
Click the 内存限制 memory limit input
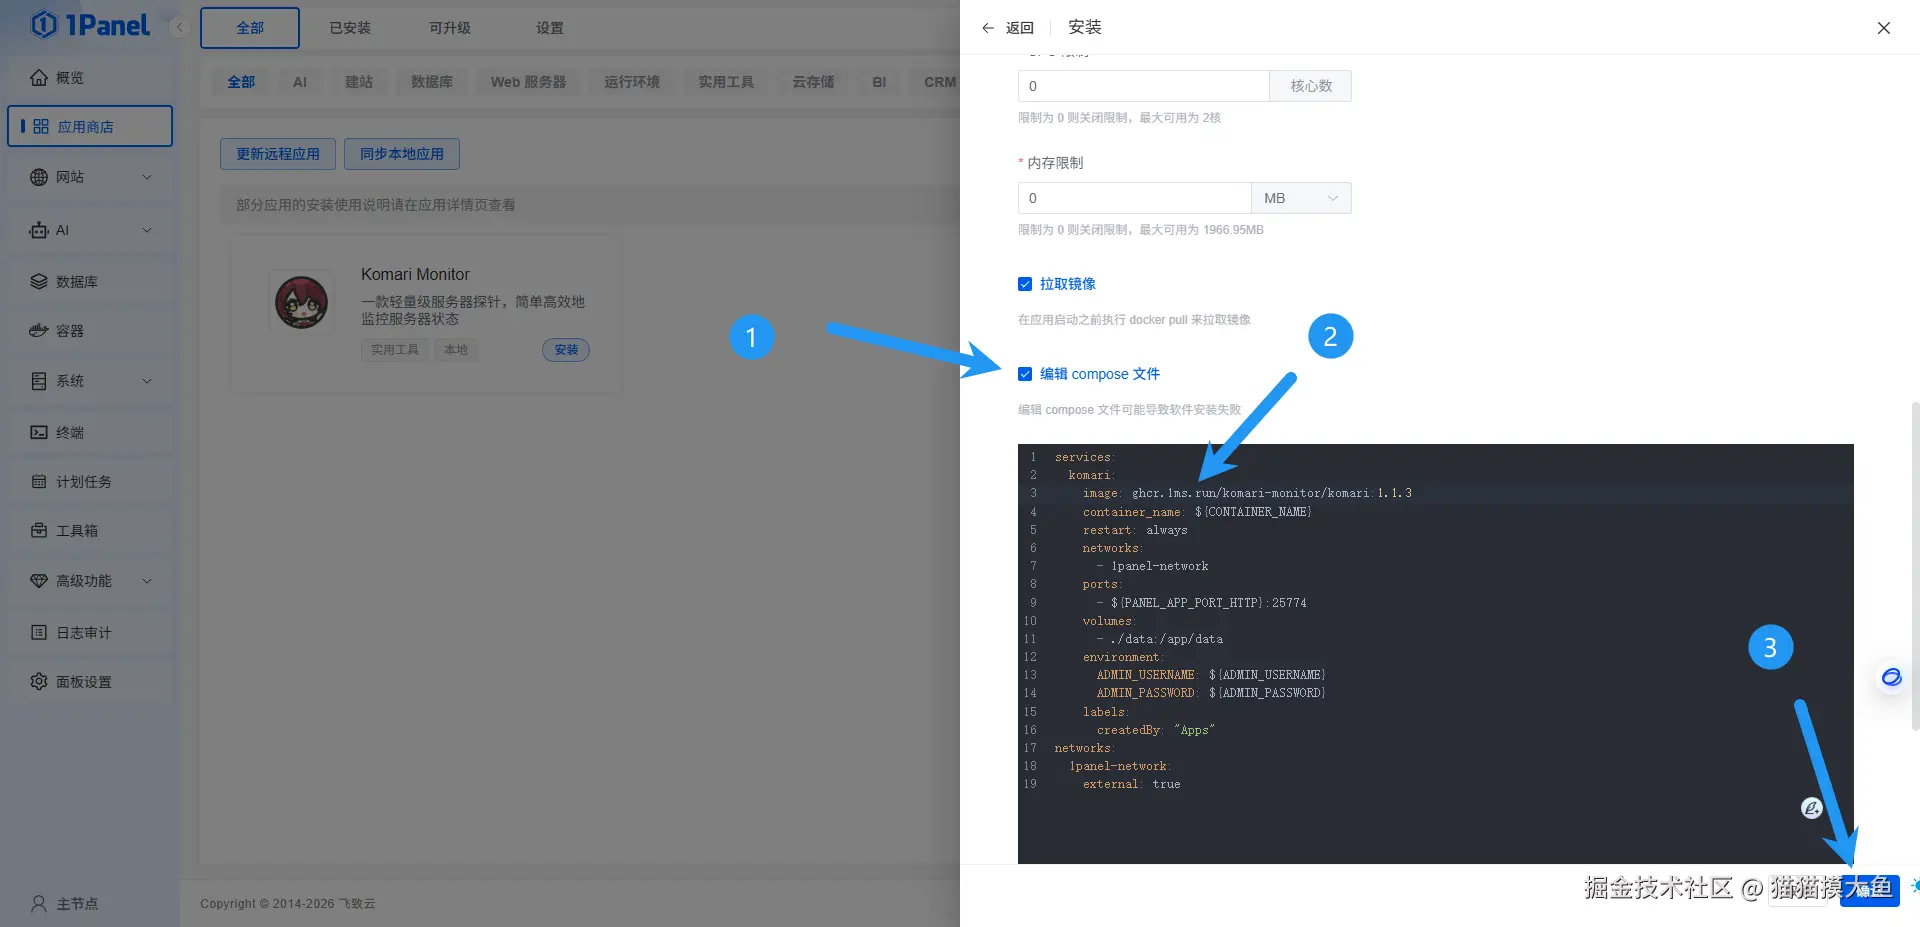pos(1134,198)
